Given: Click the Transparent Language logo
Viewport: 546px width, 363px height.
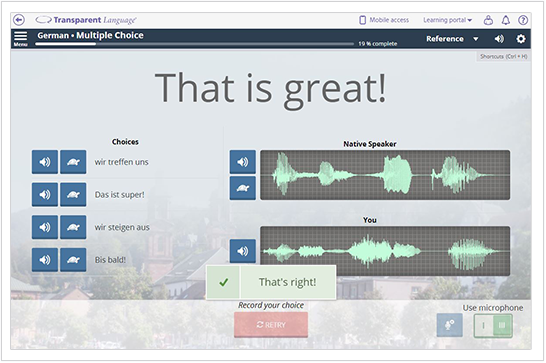Looking at the screenshot, I should pos(86,20).
